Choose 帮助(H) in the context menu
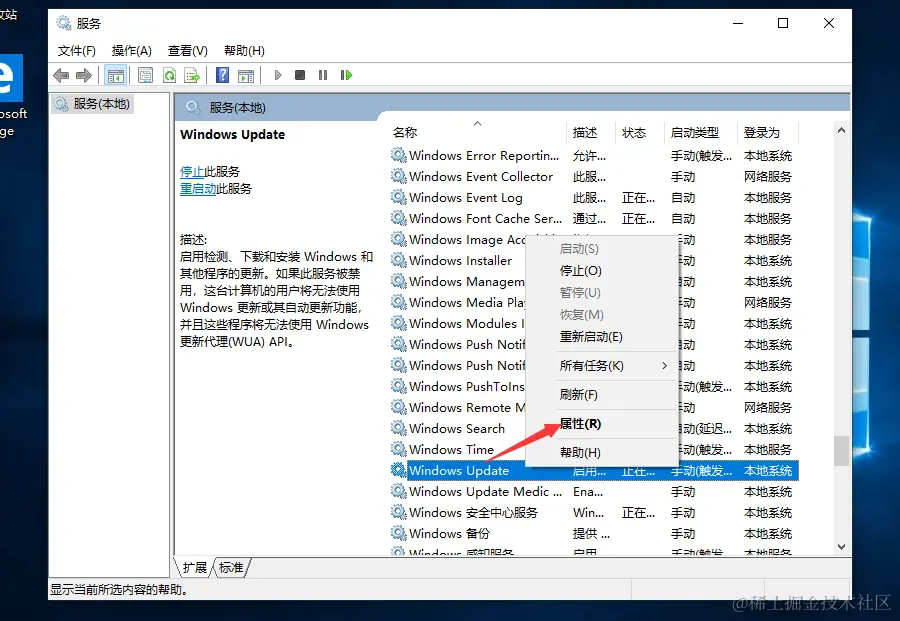Image resolution: width=900 pixels, height=621 pixels. pyautogui.click(x=602, y=453)
